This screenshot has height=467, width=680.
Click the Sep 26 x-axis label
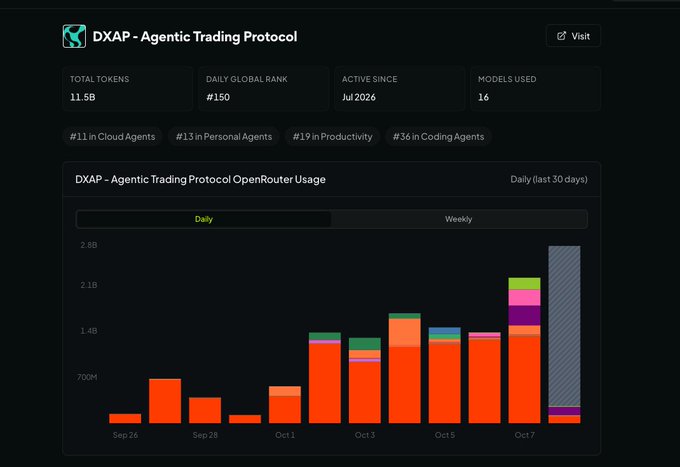click(x=125, y=435)
